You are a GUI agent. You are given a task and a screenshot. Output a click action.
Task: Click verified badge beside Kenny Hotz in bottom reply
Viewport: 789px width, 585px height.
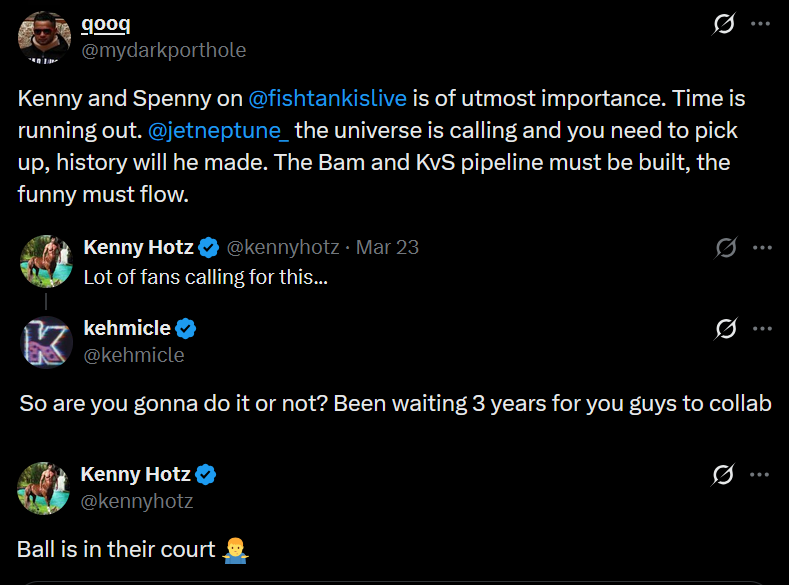(x=206, y=474)
